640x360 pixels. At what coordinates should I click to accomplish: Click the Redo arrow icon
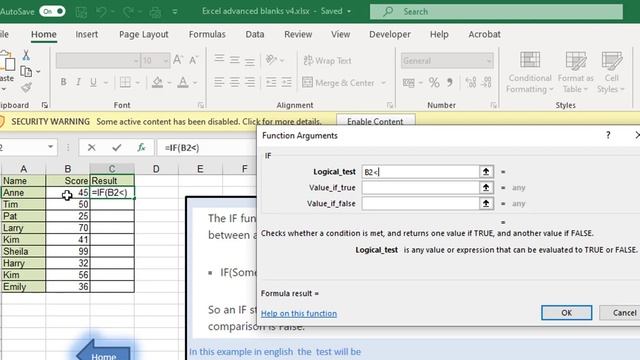[128, 12]
